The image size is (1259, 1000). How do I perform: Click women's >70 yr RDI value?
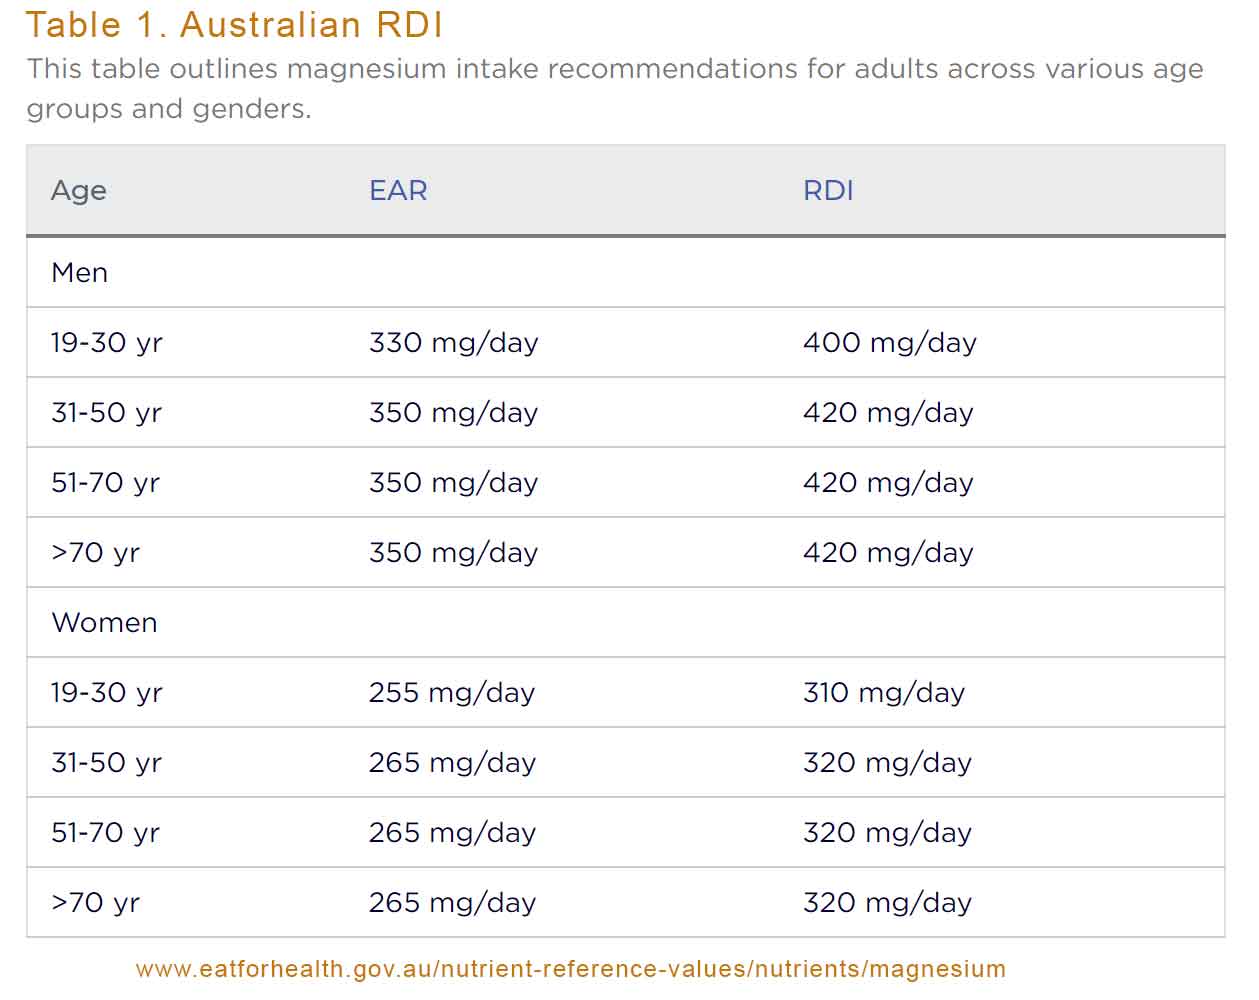(x=887, y=902)
